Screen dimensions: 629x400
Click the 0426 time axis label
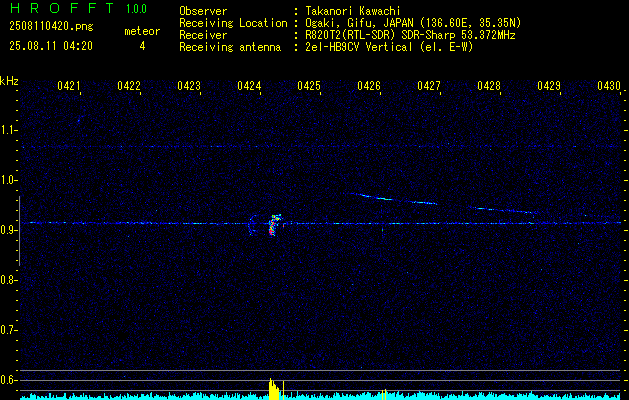tap(369, 85)
